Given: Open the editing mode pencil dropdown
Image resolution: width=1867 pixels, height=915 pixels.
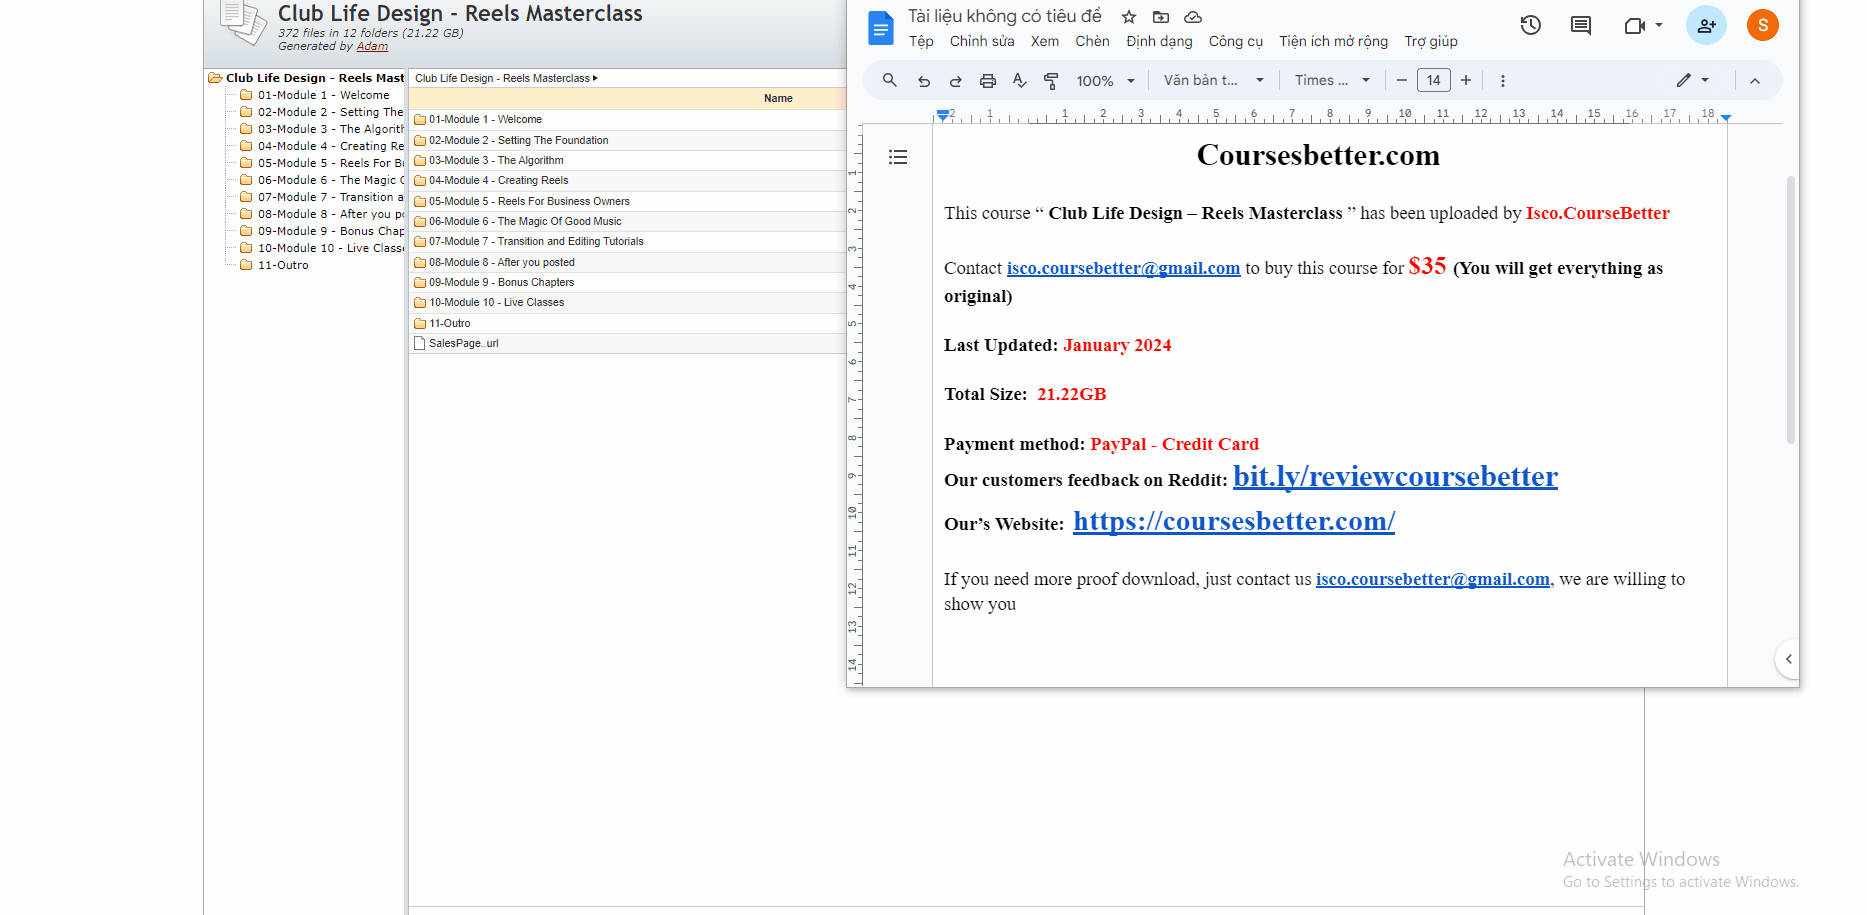Looking at the screenshot, I should tap(1692, 81).
